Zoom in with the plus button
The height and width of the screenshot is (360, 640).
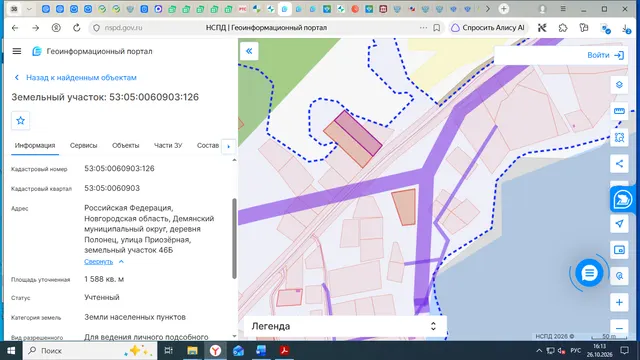(x=619, y=302)
